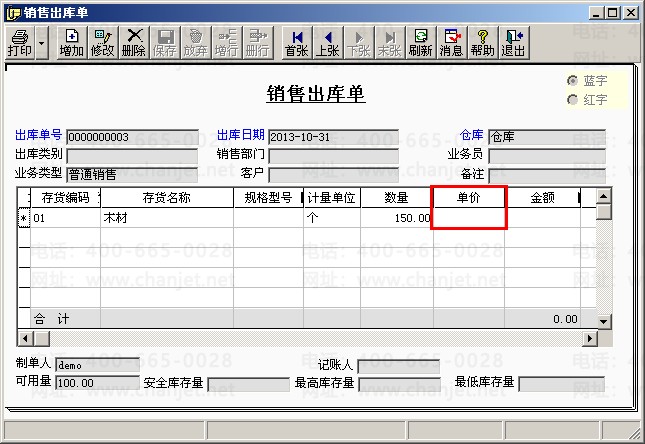Close the 销售出库单 window
This screenshot has height=444, width=645.
pos(630,13)
